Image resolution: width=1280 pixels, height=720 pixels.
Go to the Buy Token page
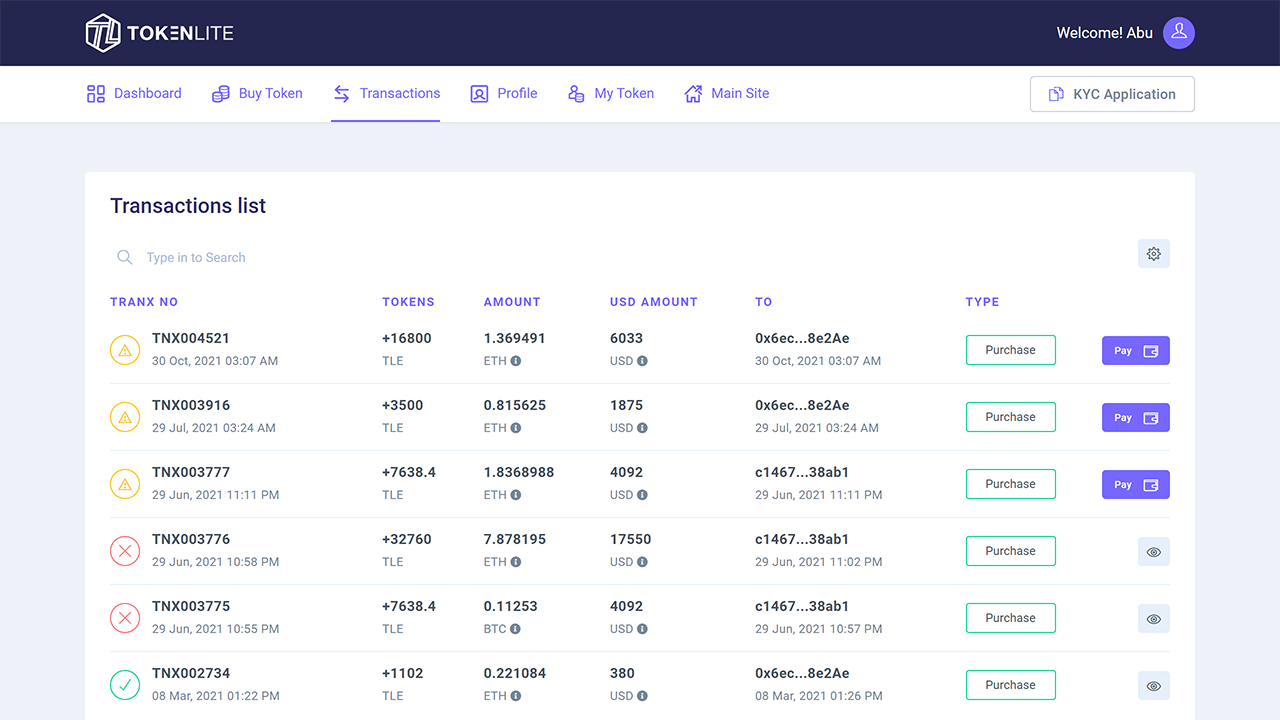tap(257, 93)
